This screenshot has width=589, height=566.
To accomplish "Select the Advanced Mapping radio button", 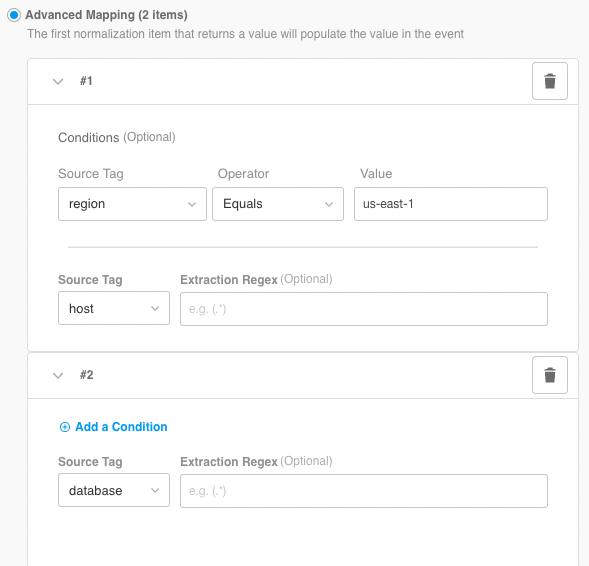I will (14, 15).
